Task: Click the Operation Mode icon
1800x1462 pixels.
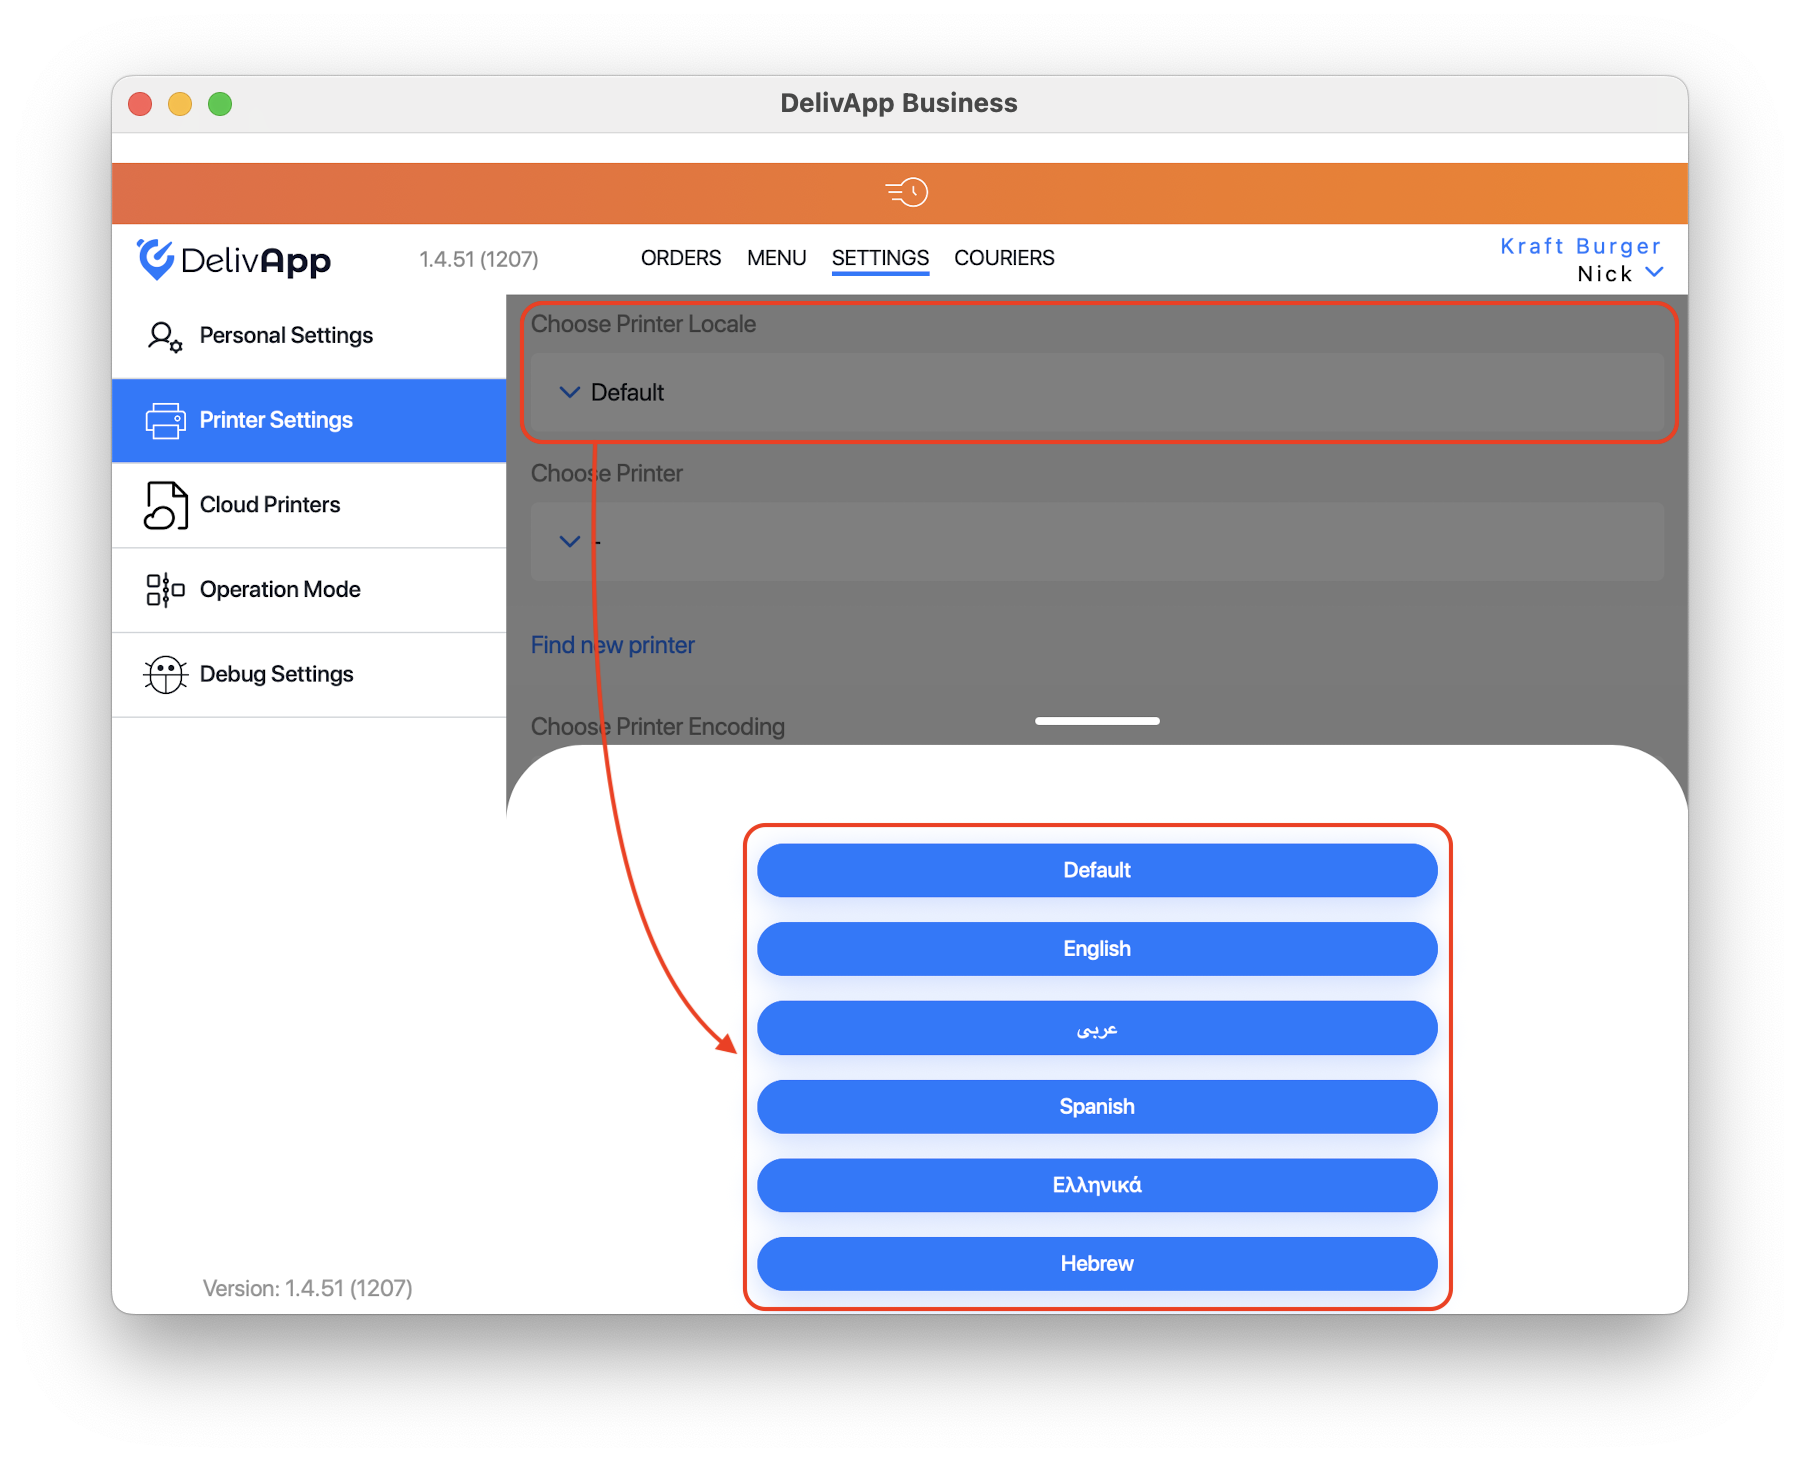Action: 165,590
